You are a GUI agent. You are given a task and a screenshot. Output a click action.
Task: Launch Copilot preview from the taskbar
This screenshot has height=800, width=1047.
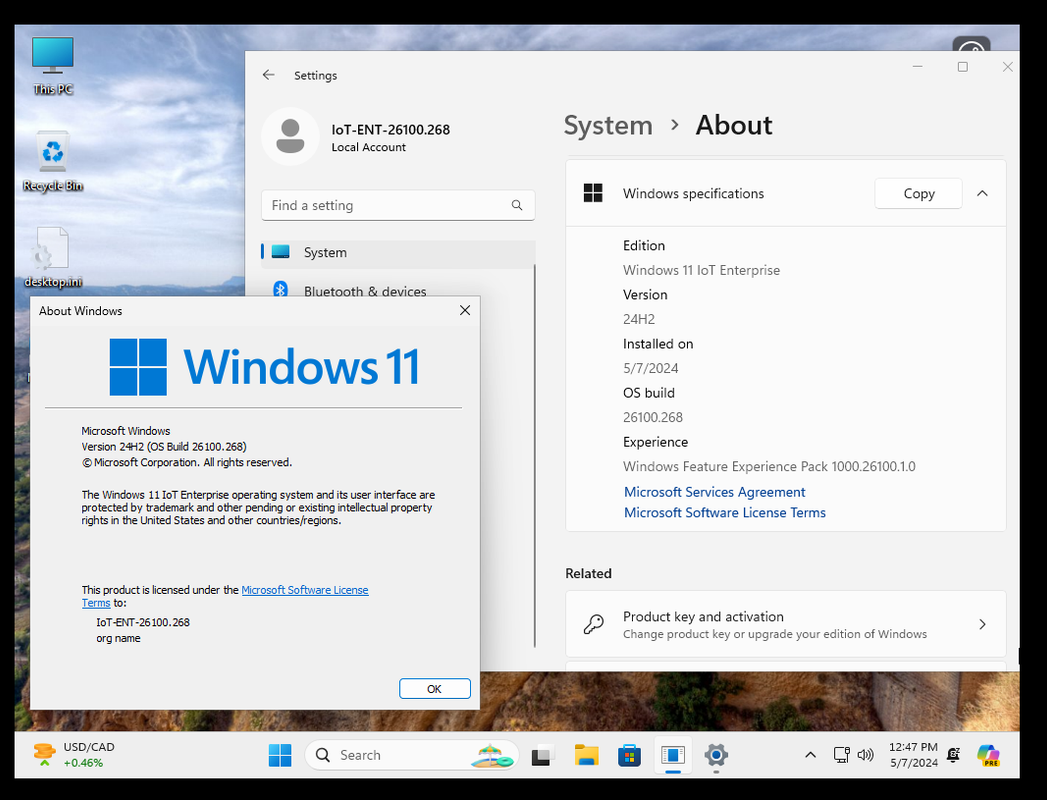(988, 755)
